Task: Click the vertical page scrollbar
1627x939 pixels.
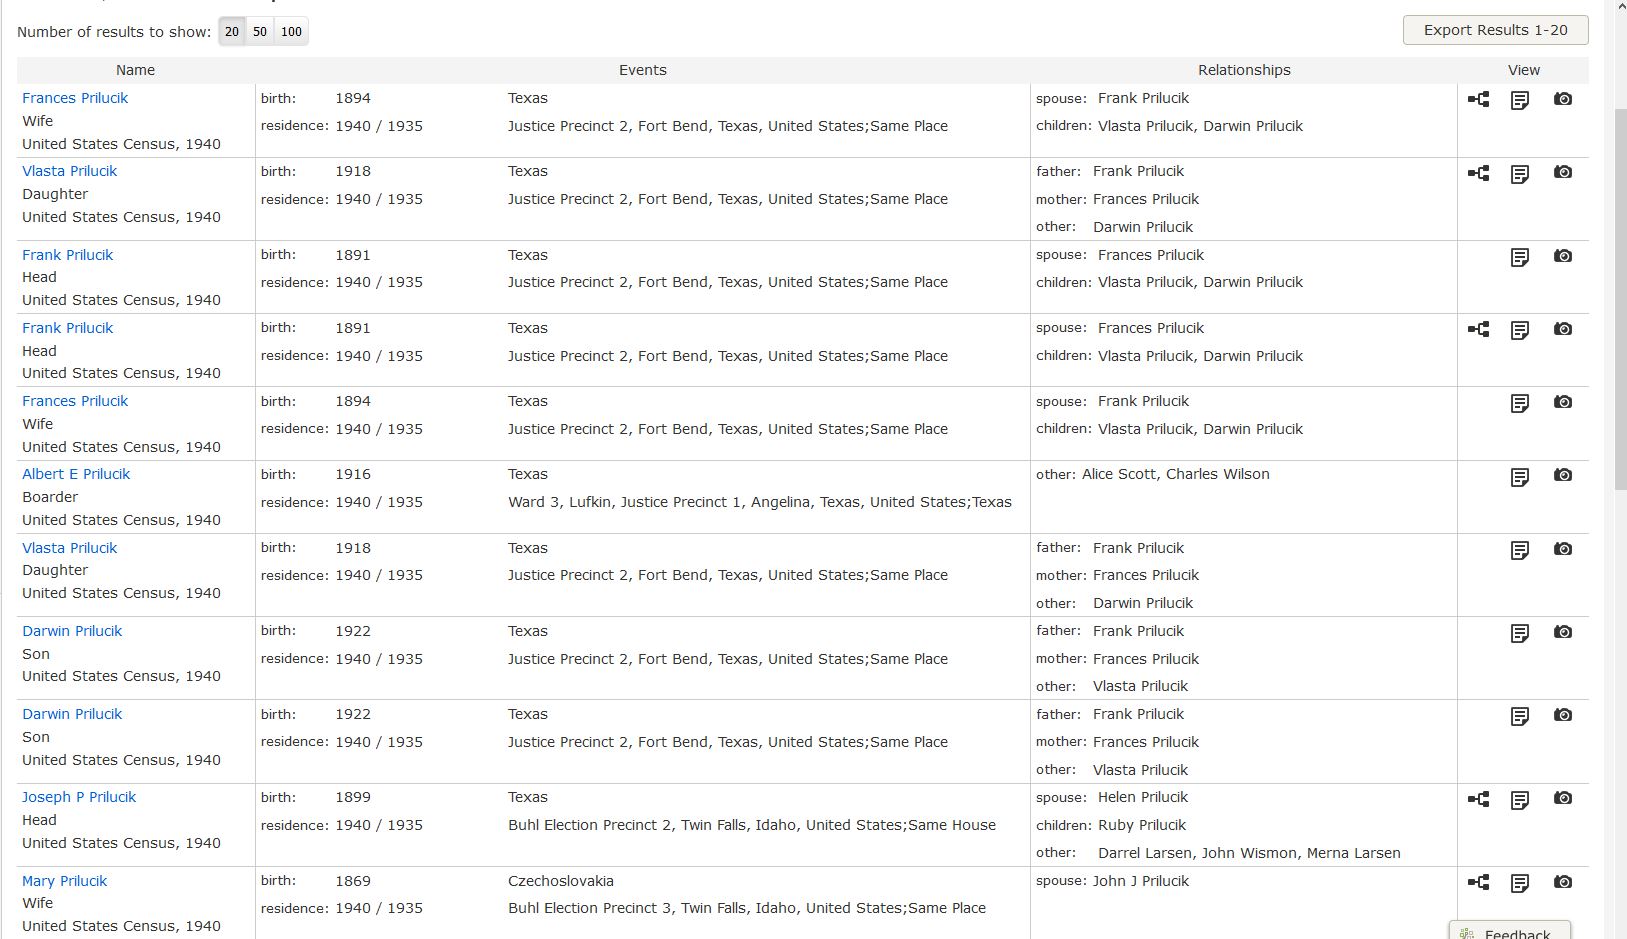Action: point(1620,300)
